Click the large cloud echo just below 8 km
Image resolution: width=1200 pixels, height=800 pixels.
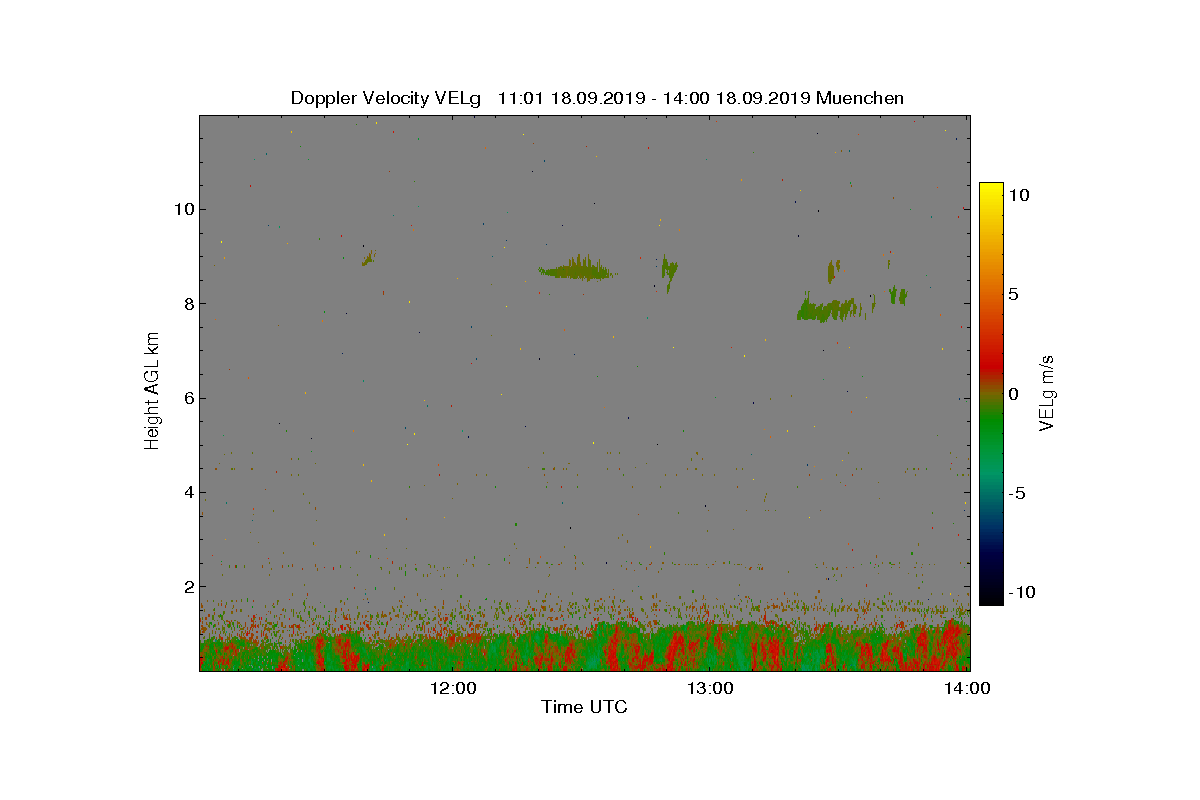click(829, 309)
